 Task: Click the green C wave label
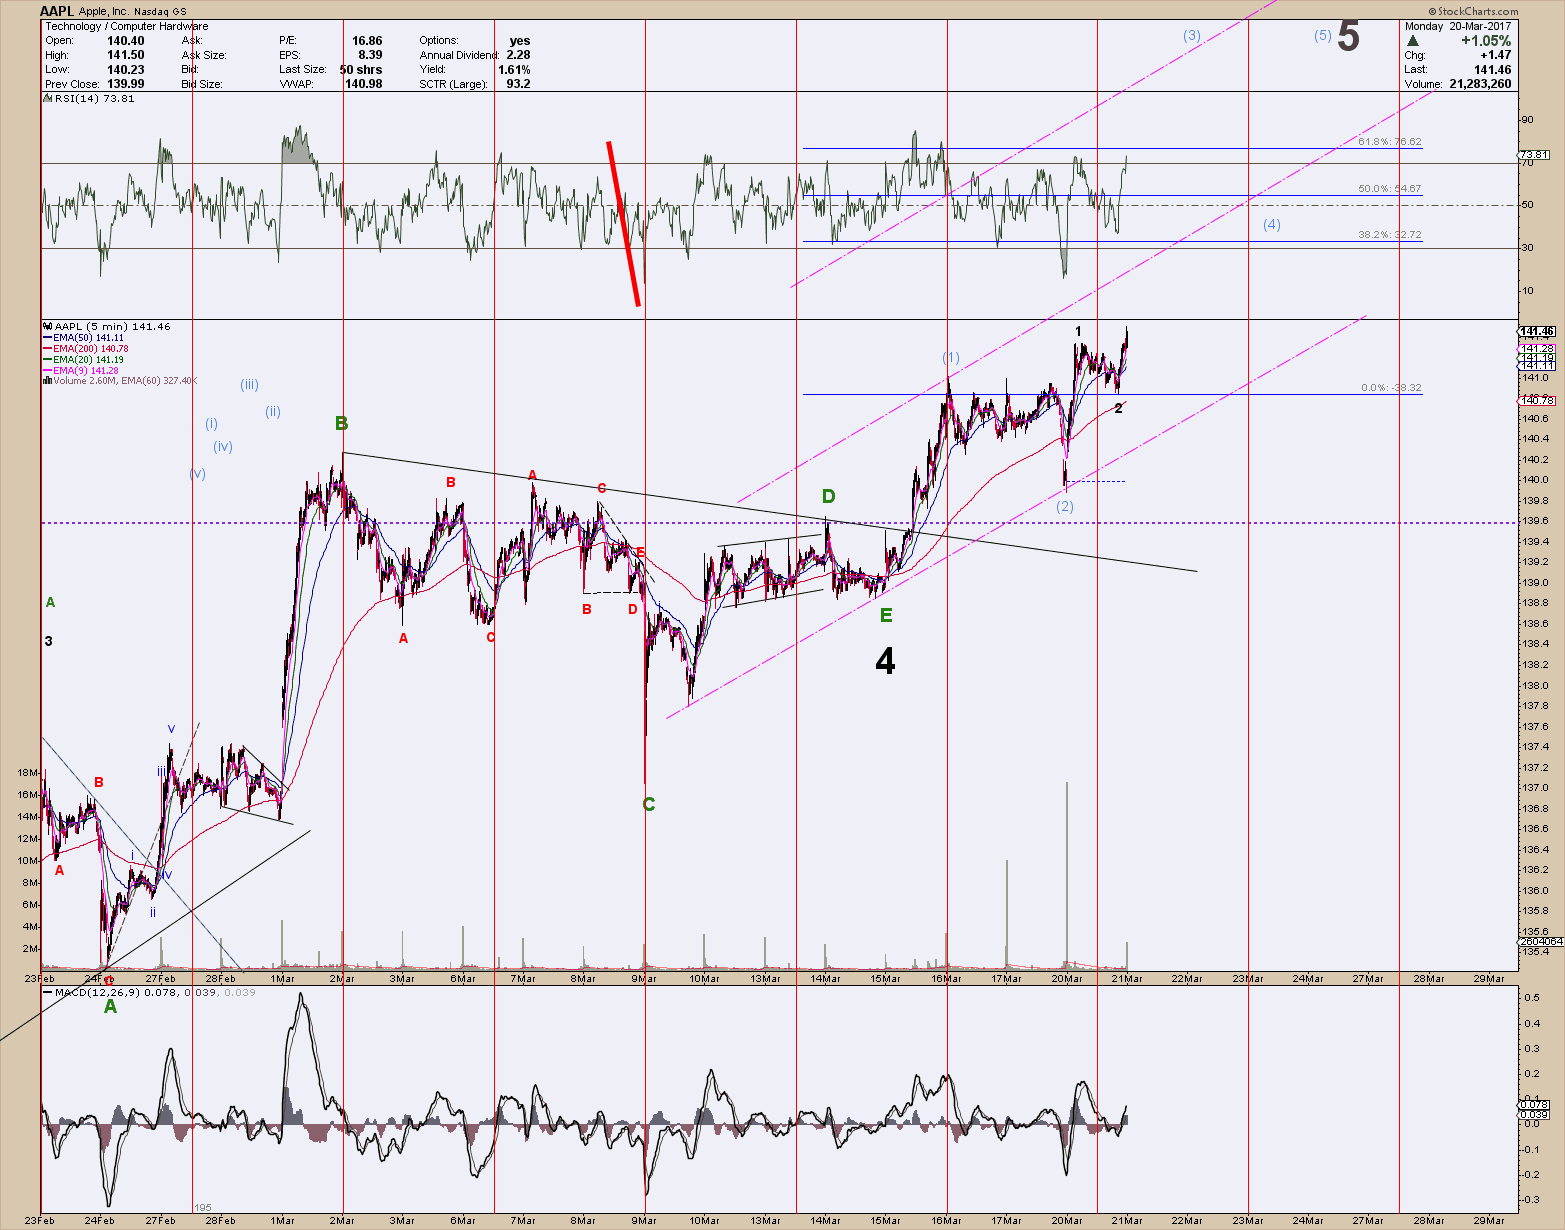648,804
